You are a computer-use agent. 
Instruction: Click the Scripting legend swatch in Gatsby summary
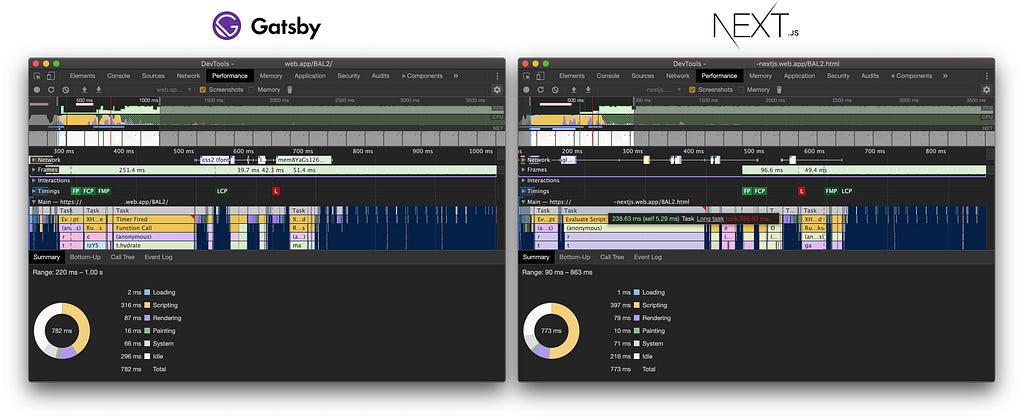coord(148,305)
